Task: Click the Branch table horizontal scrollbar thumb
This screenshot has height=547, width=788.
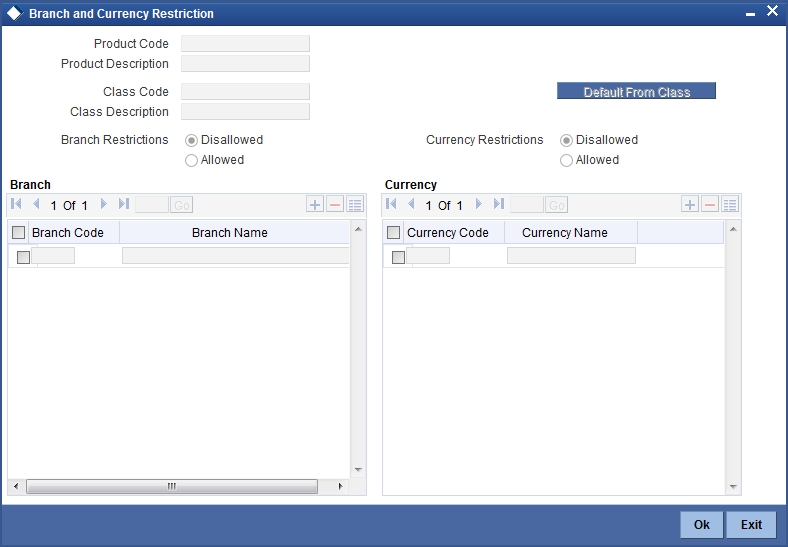Action: pos(172,486)
